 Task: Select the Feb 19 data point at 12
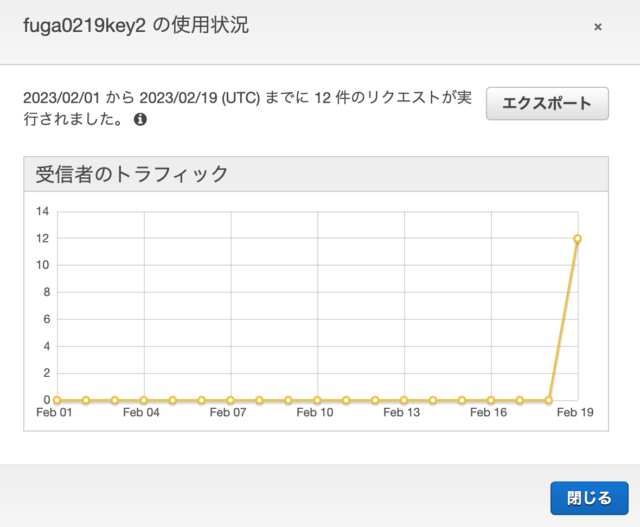click(577, 239)
